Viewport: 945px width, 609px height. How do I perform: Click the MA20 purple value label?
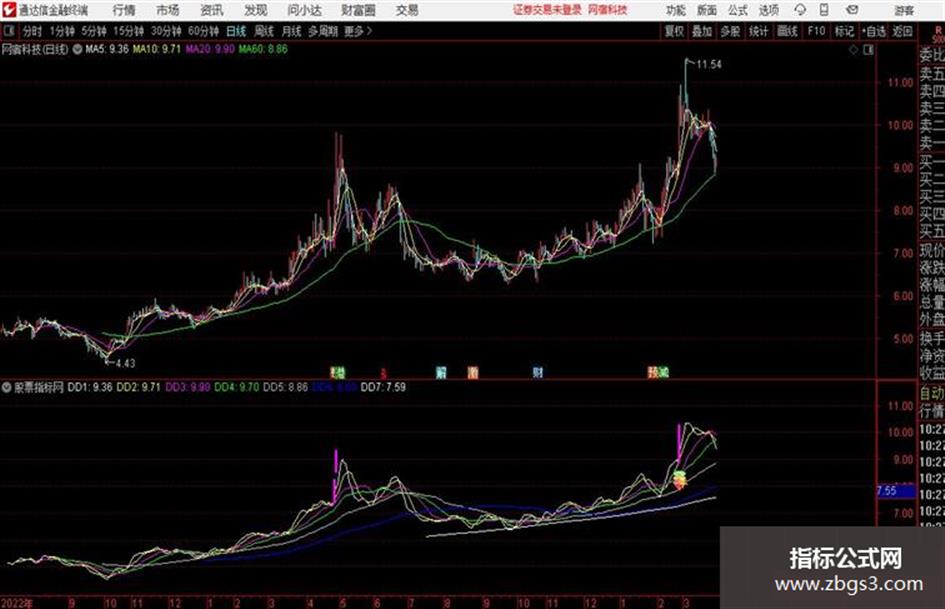pos(210,49)
